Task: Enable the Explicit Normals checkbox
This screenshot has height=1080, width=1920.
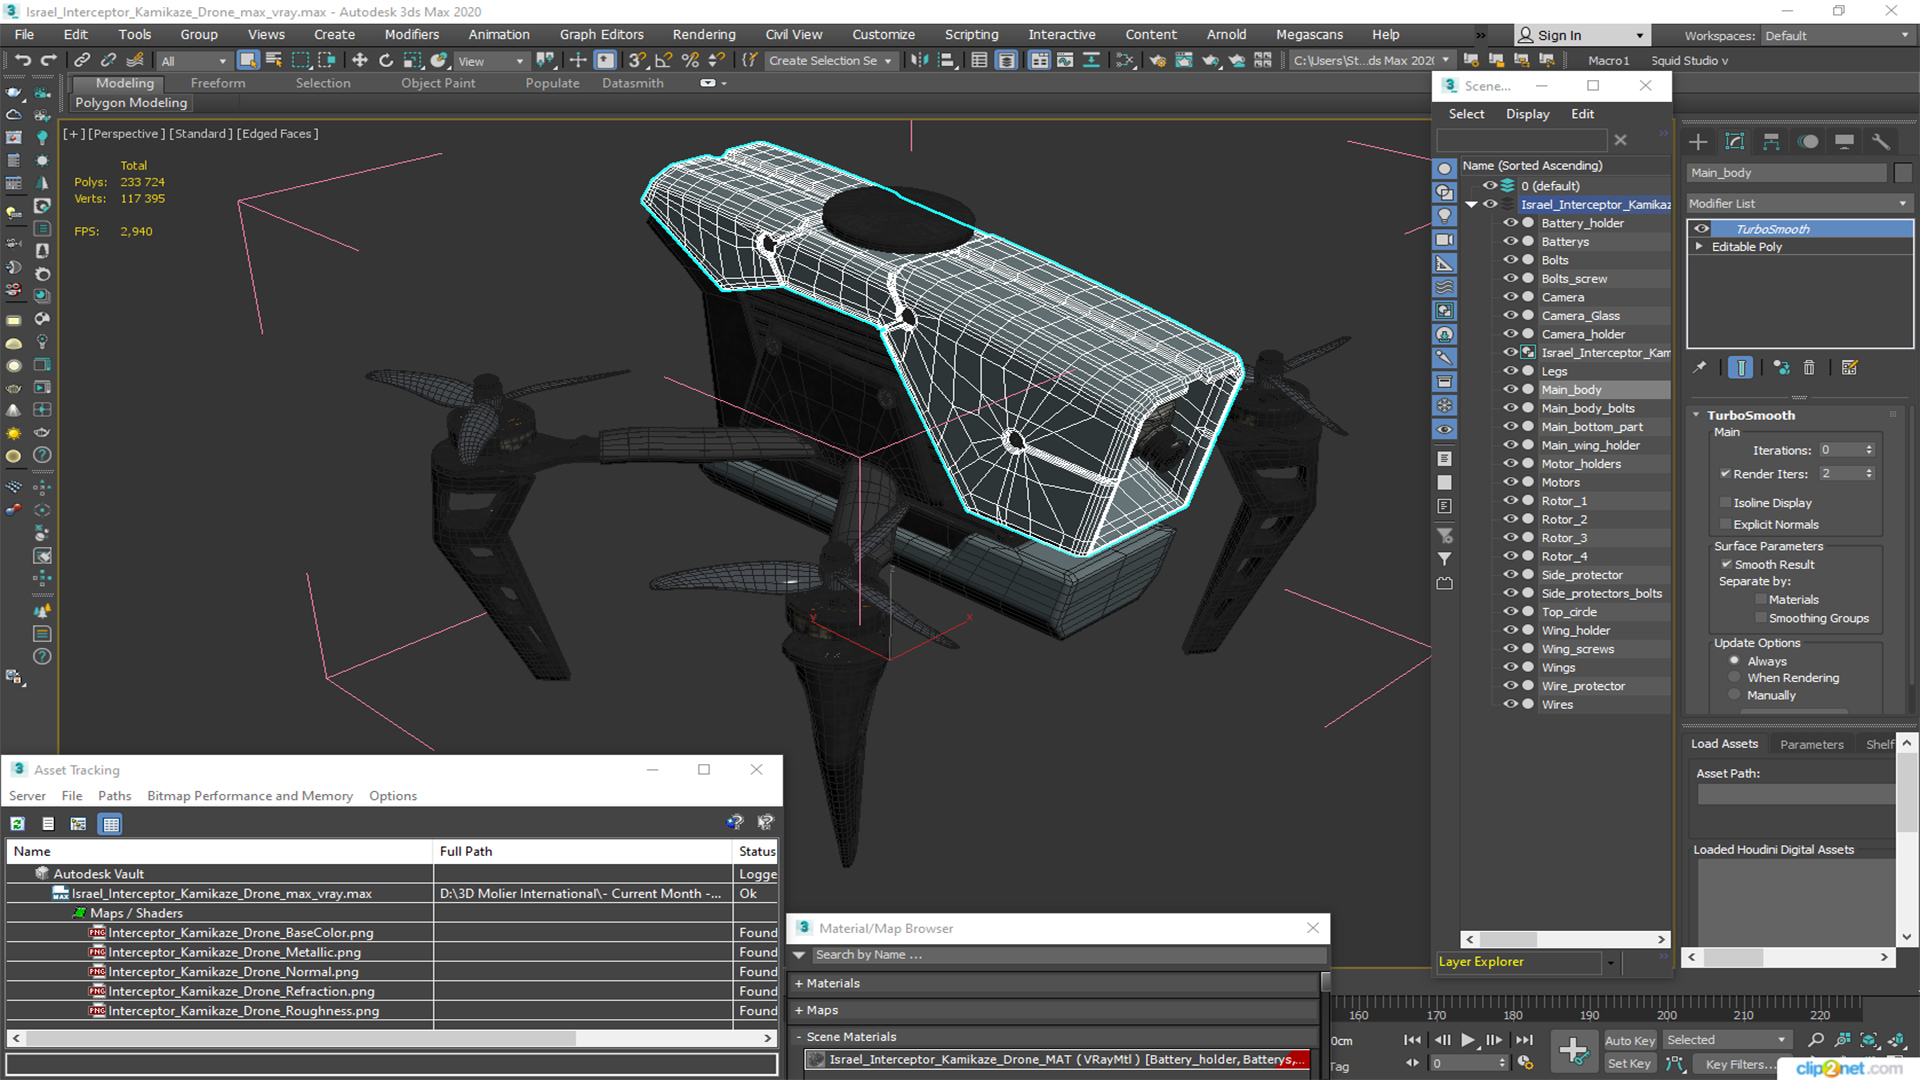Action: pos(1725,524)
